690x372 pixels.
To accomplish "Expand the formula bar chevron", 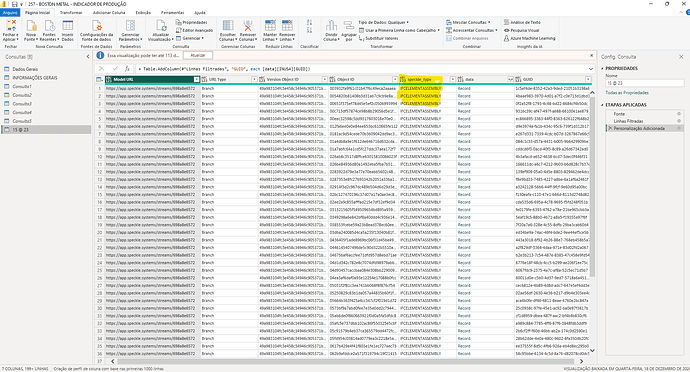I will tap(591, 69).
